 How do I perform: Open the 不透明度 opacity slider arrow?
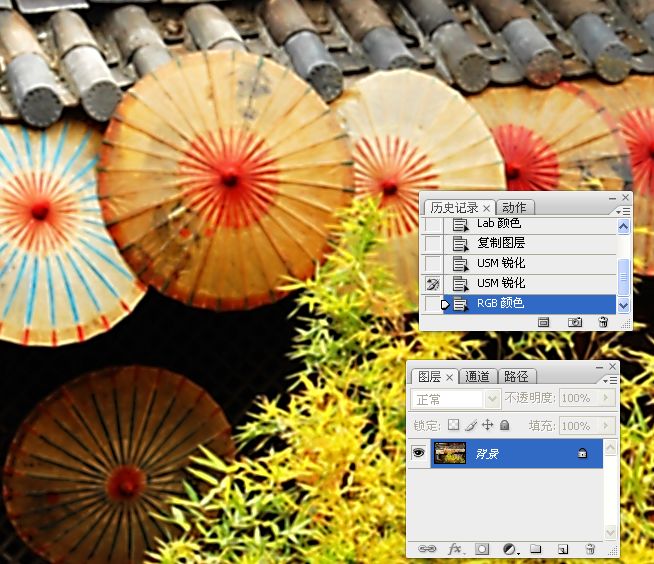coord(606,398)
